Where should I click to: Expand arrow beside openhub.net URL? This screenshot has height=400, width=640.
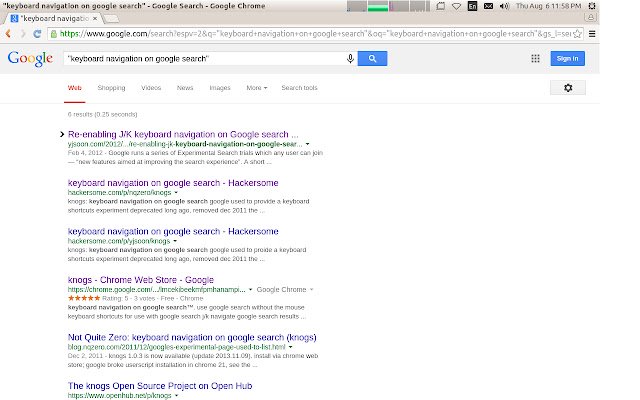(176, 396)
